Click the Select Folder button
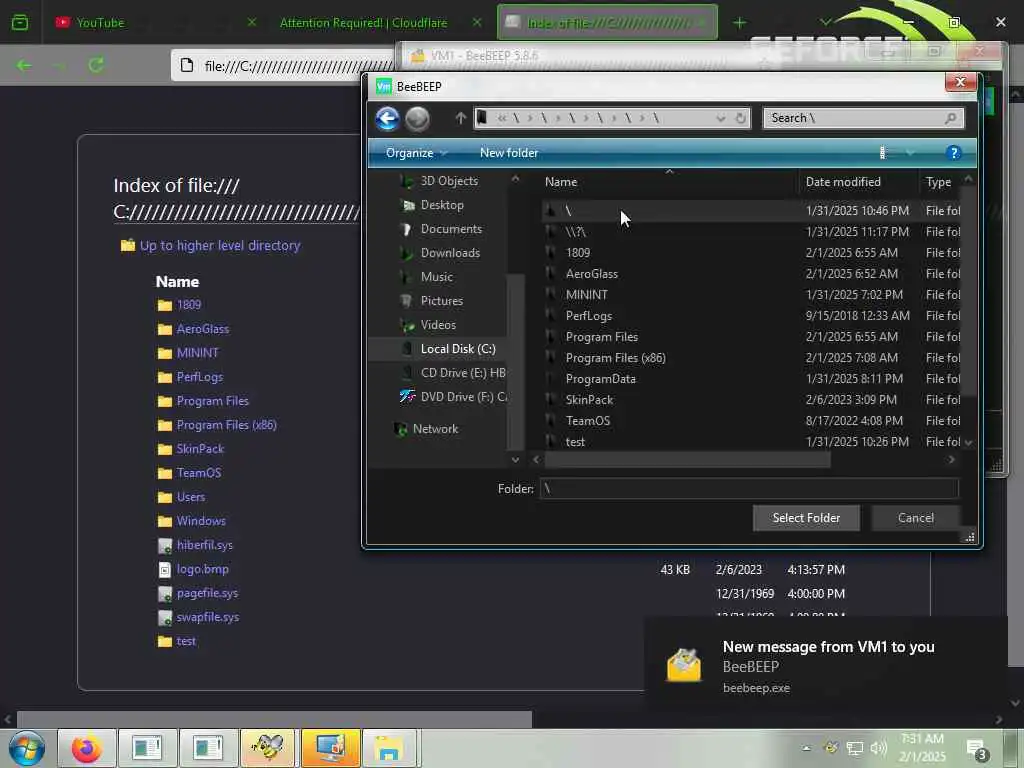Screen dimensions: 1024x768 806,518
